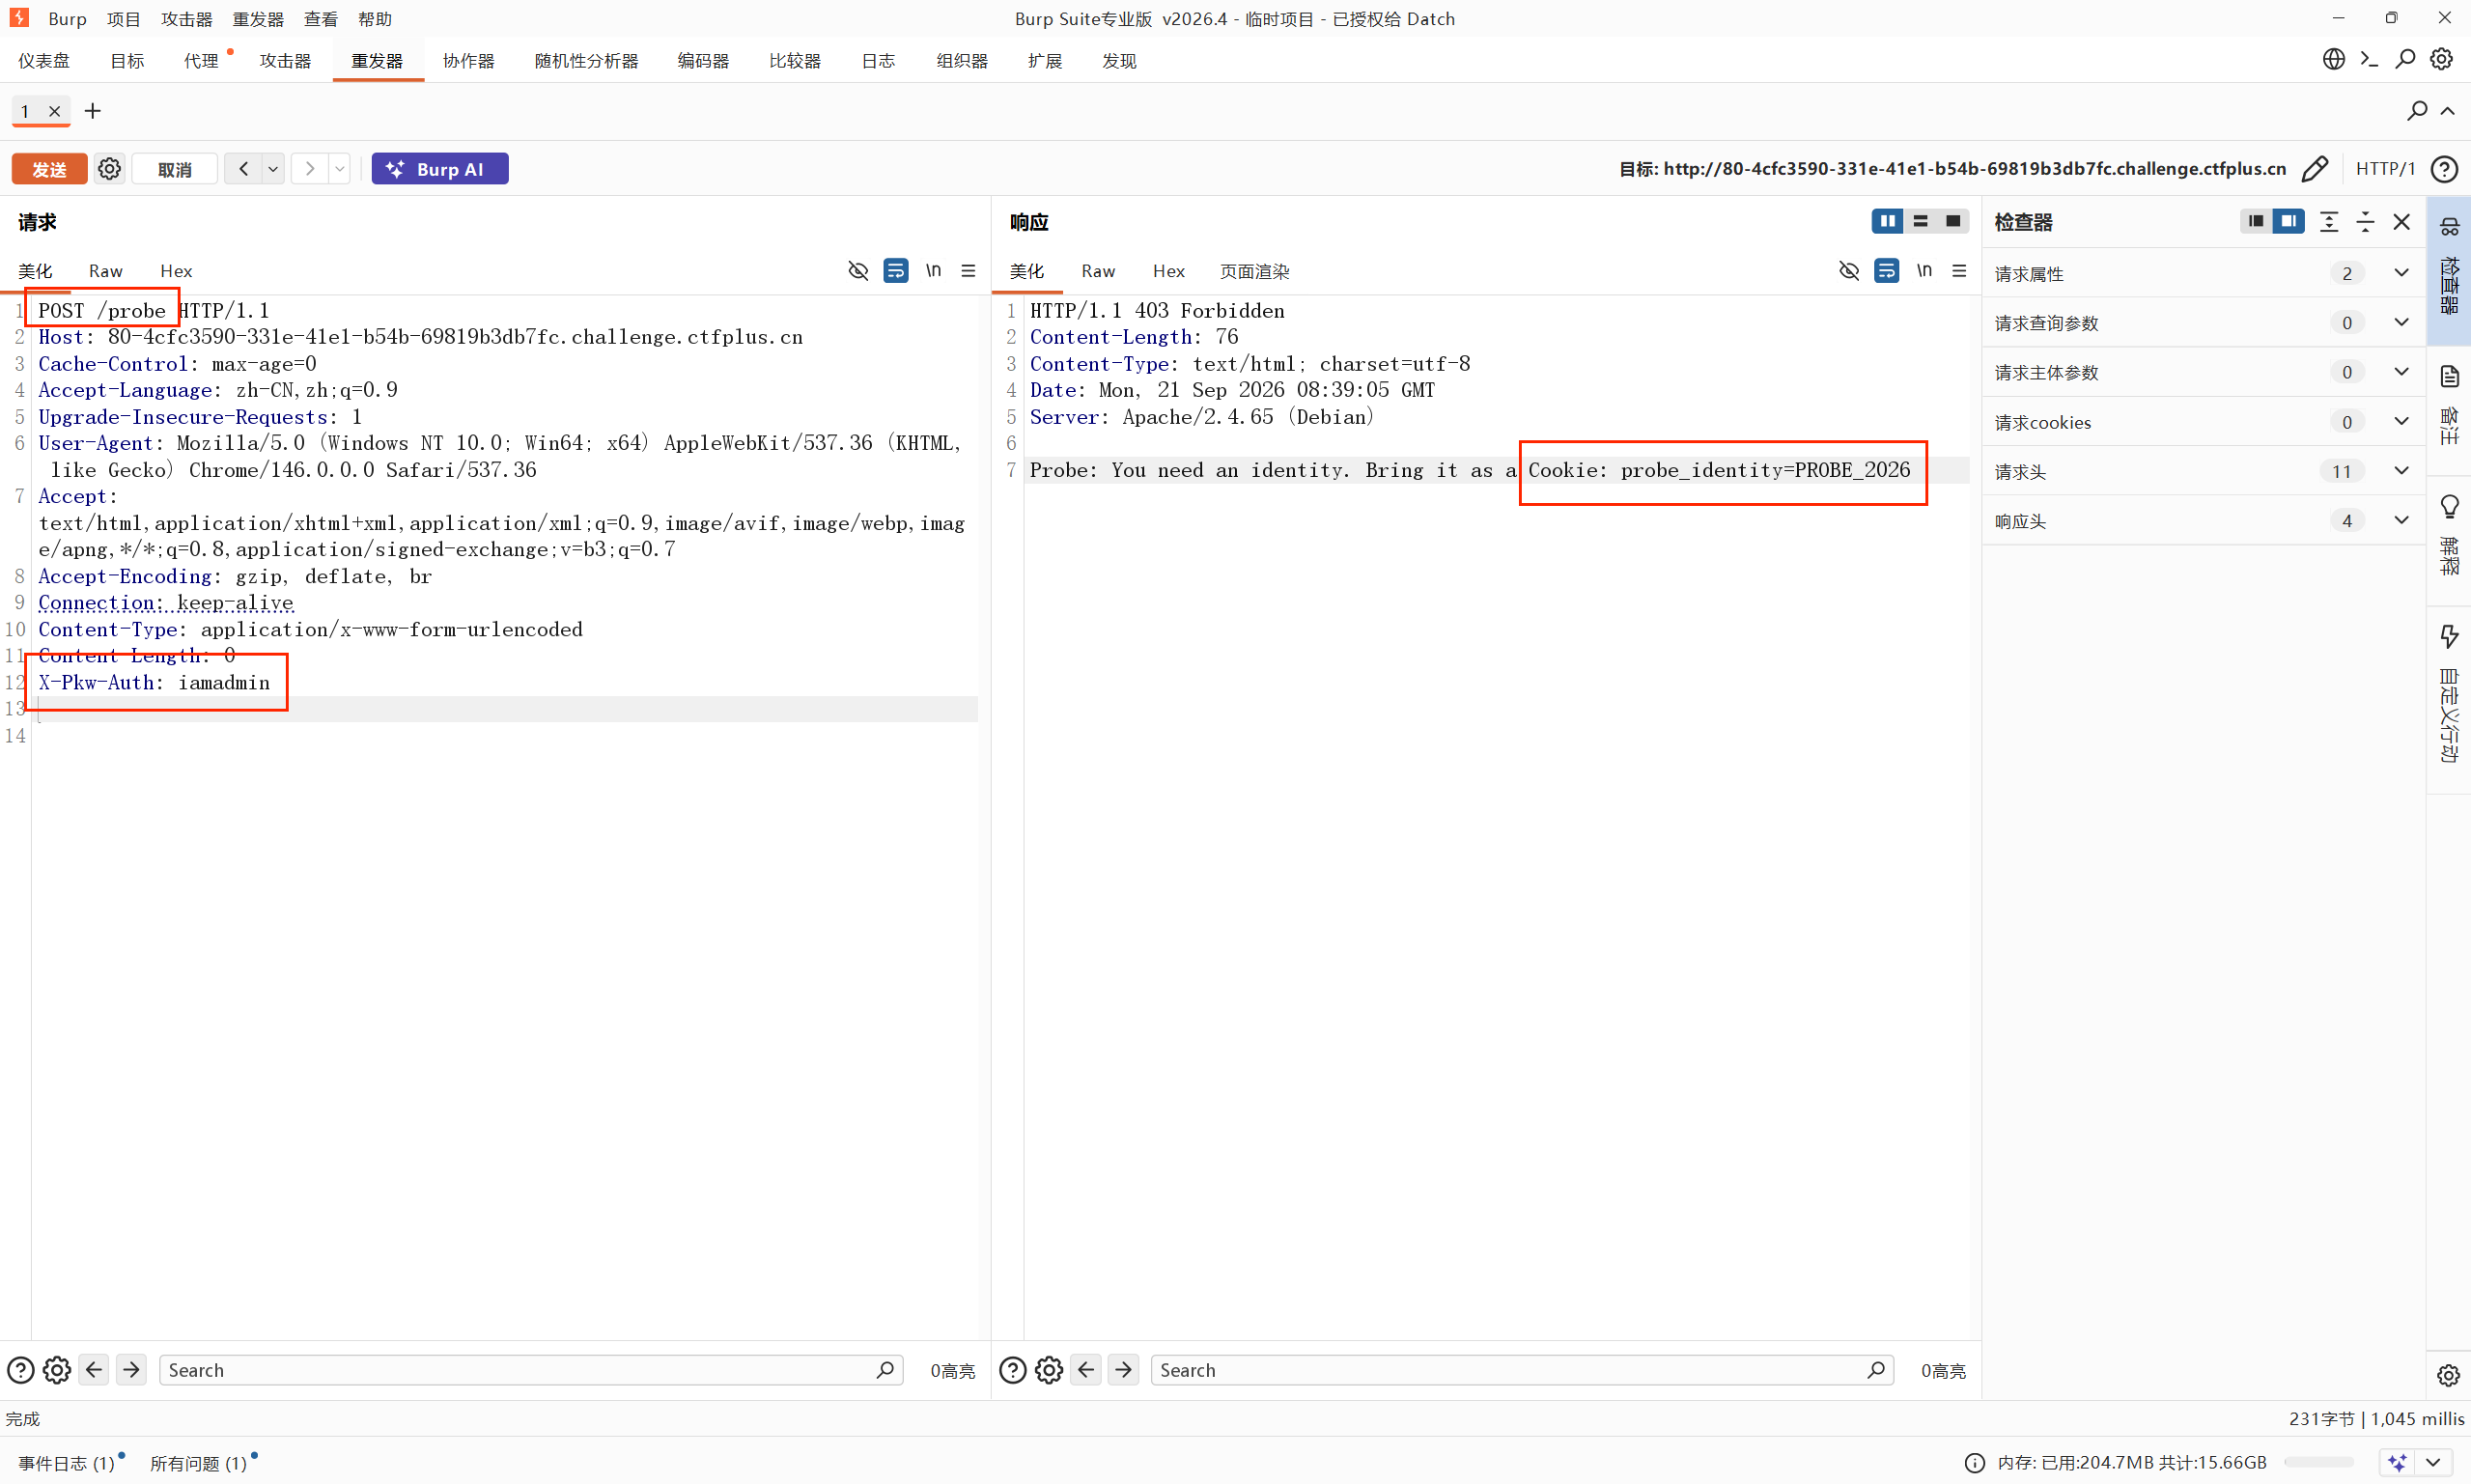Select side-by-side response layout
2471x1484 pixels.
coord(1887,221)
